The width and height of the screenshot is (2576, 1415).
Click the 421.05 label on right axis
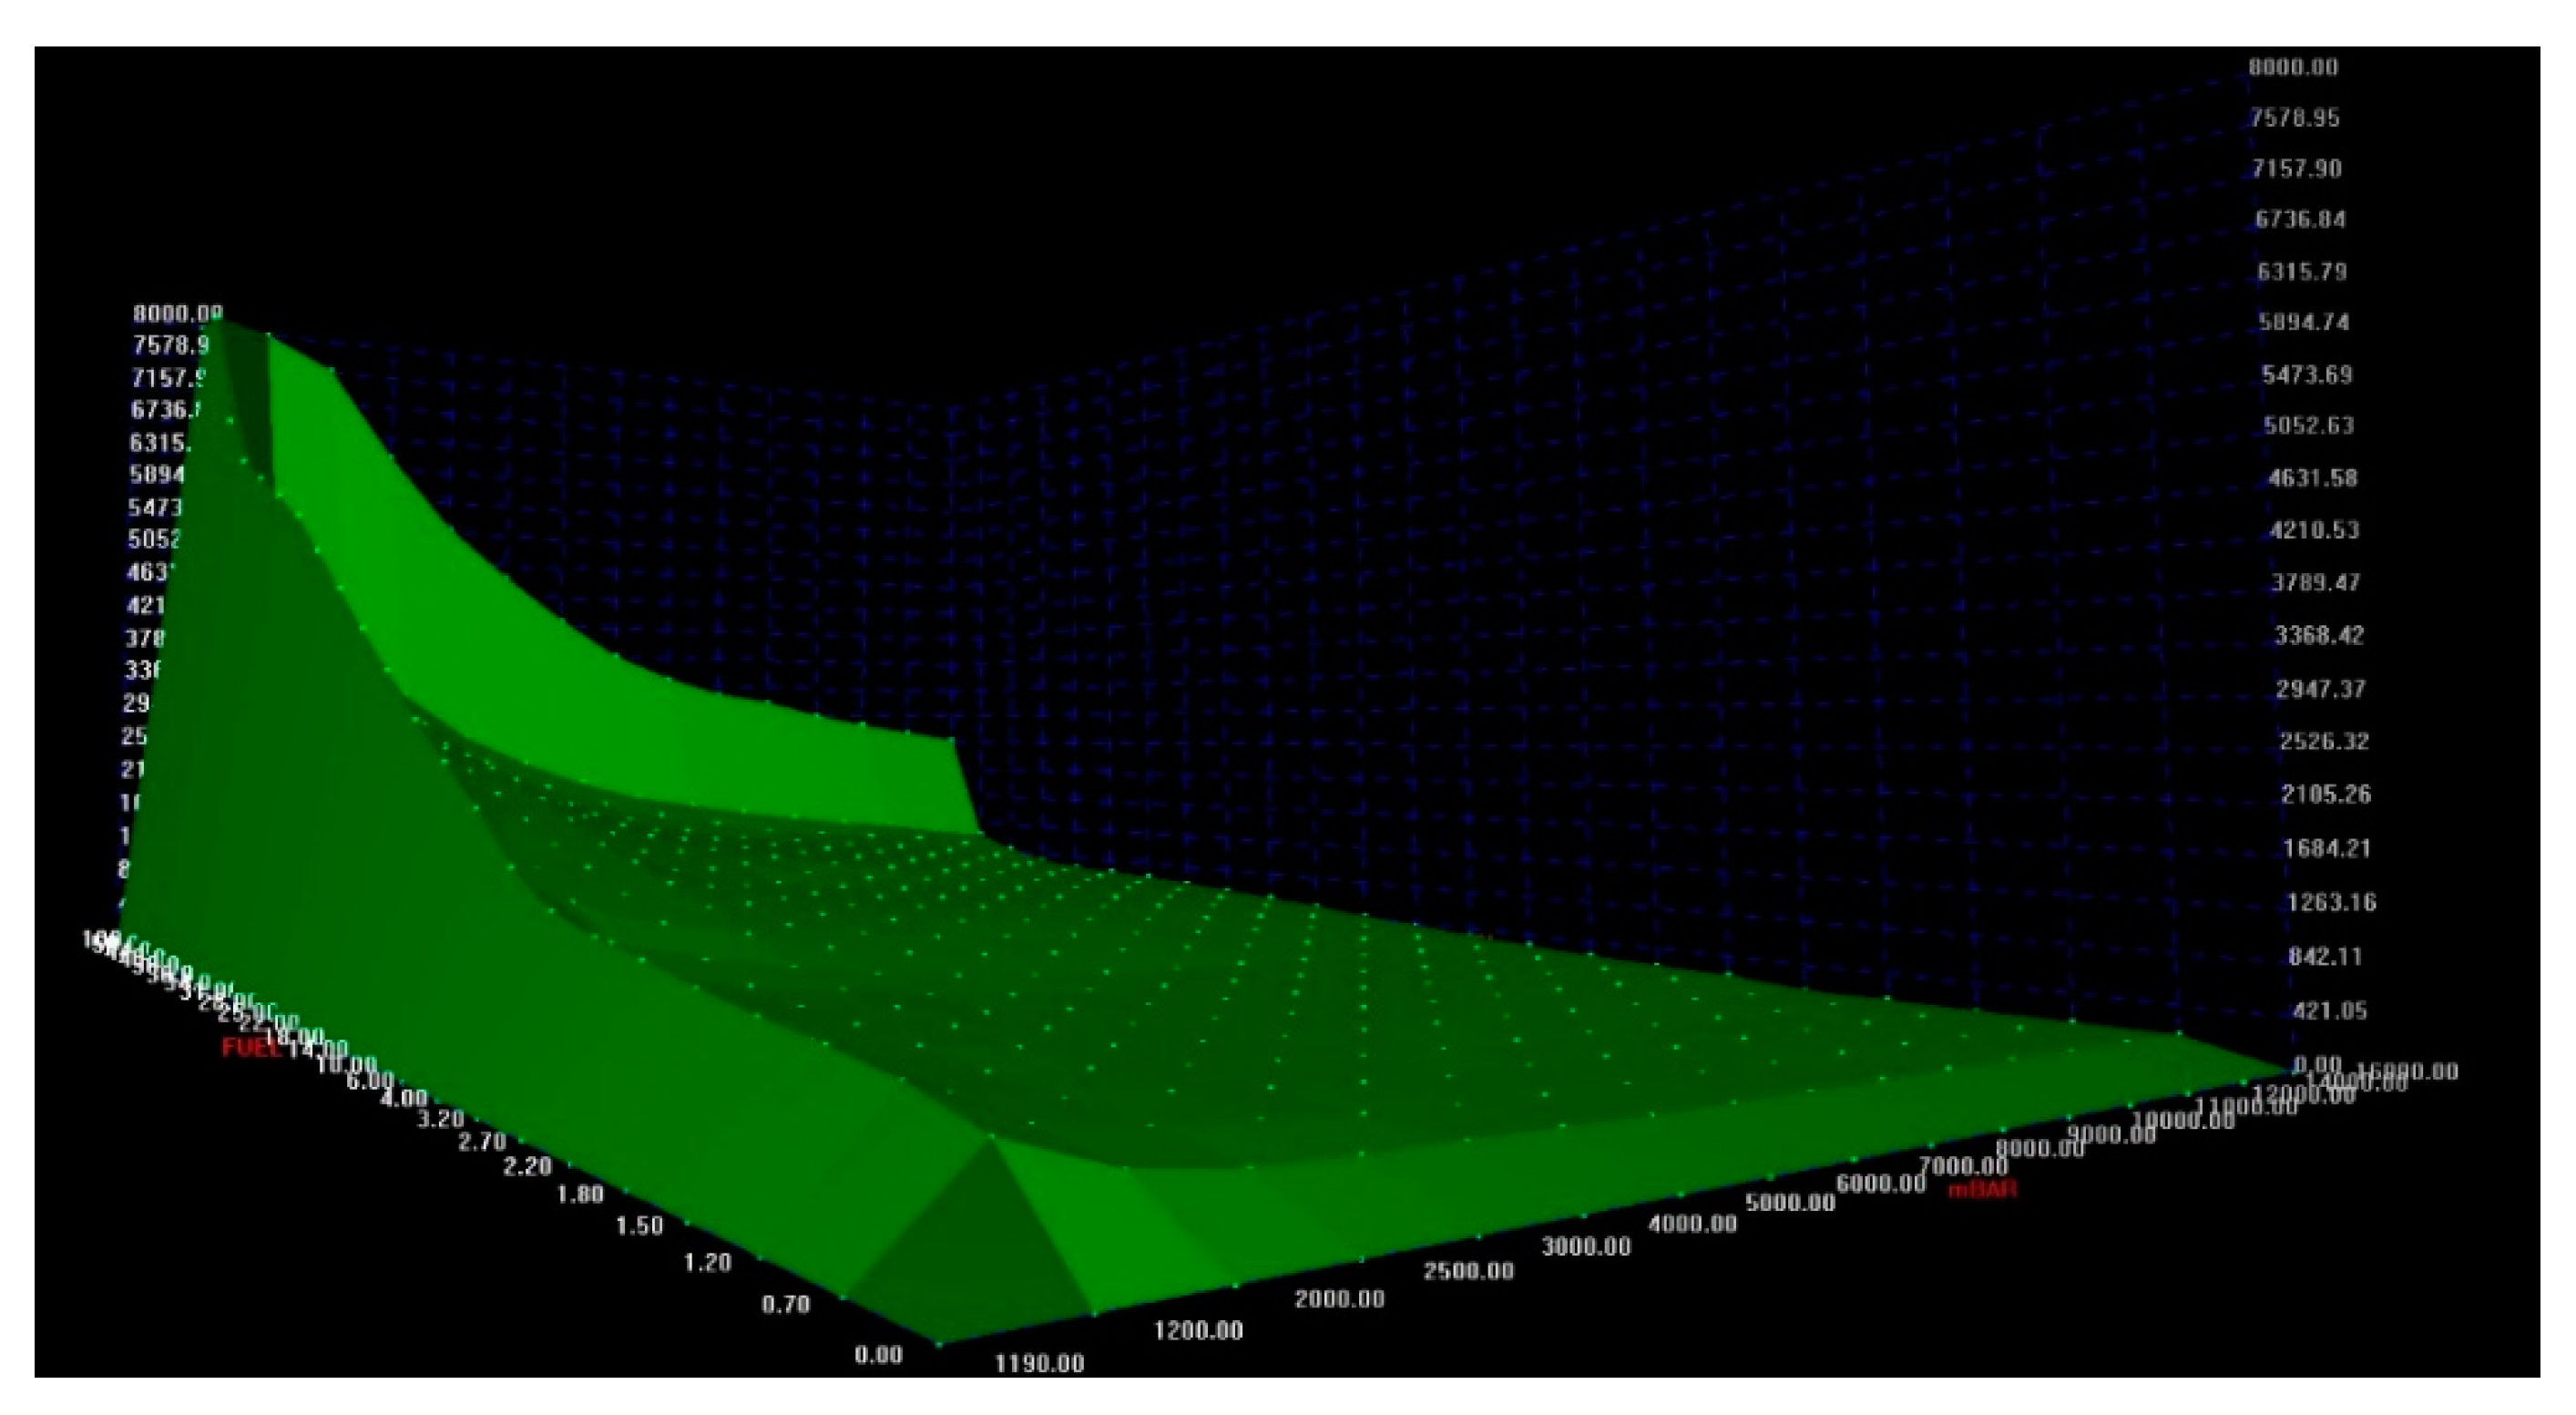[x=2331, y=1010]
